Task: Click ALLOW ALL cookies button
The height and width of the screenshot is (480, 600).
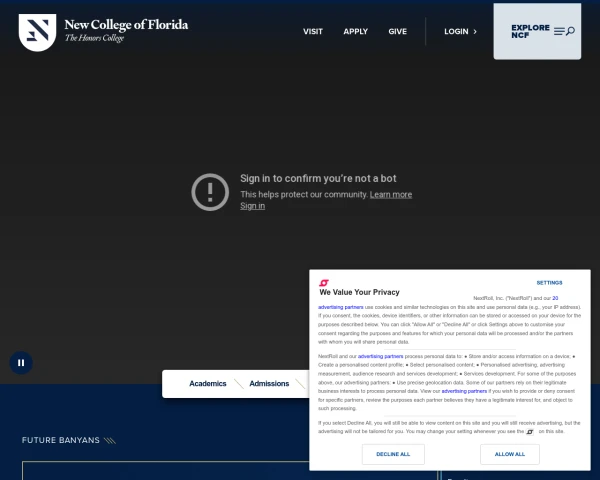Action: 510,454
